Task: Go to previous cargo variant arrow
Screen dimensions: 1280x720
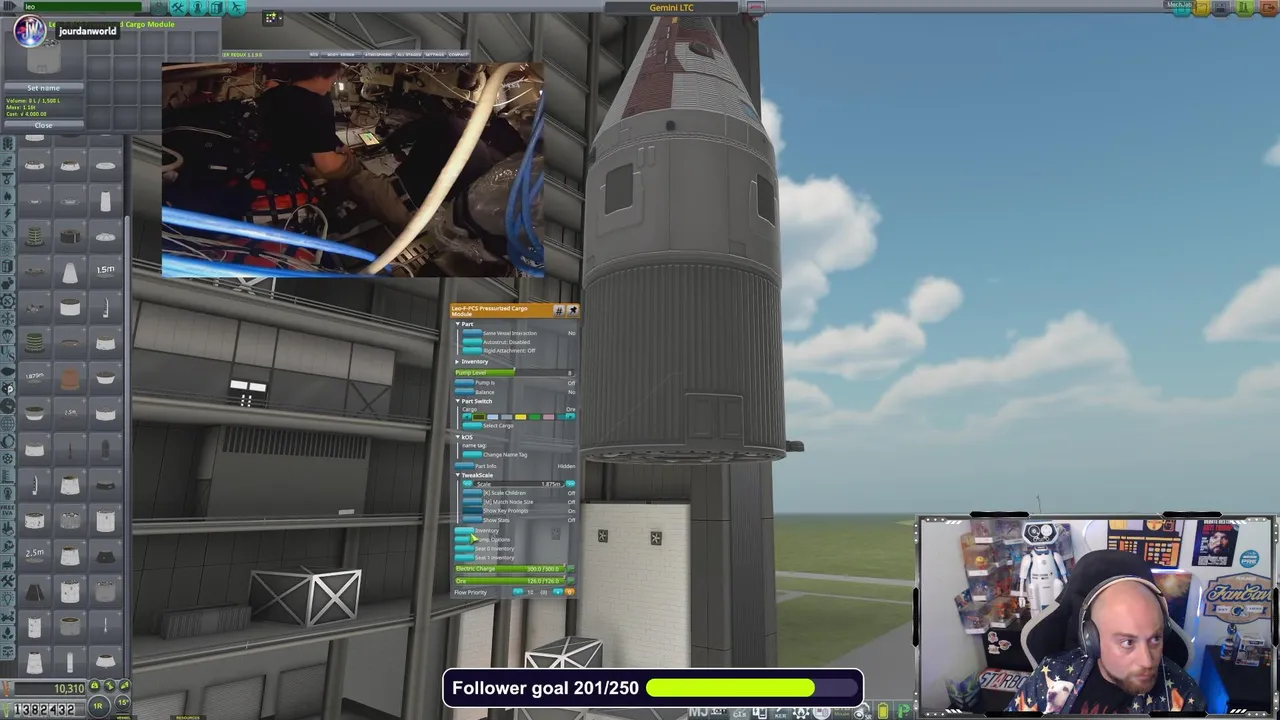Action: pos(466,417)
